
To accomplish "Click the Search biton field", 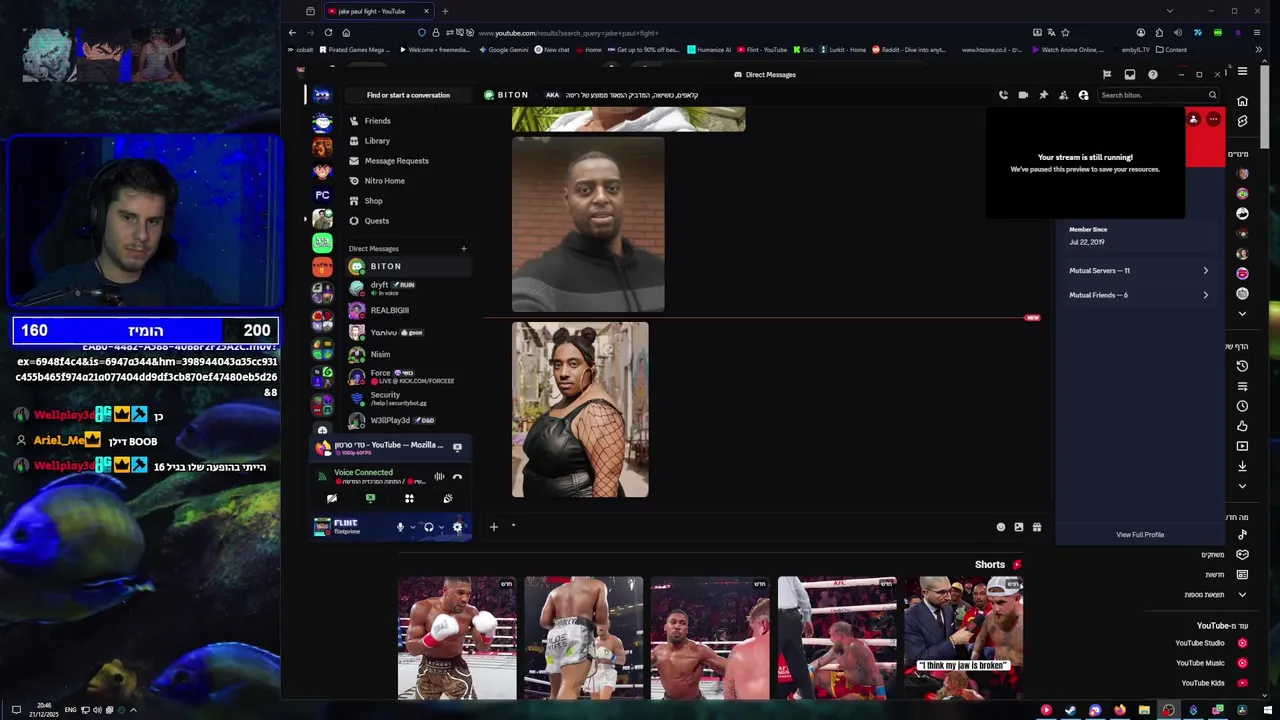I will coord(1158,95).
